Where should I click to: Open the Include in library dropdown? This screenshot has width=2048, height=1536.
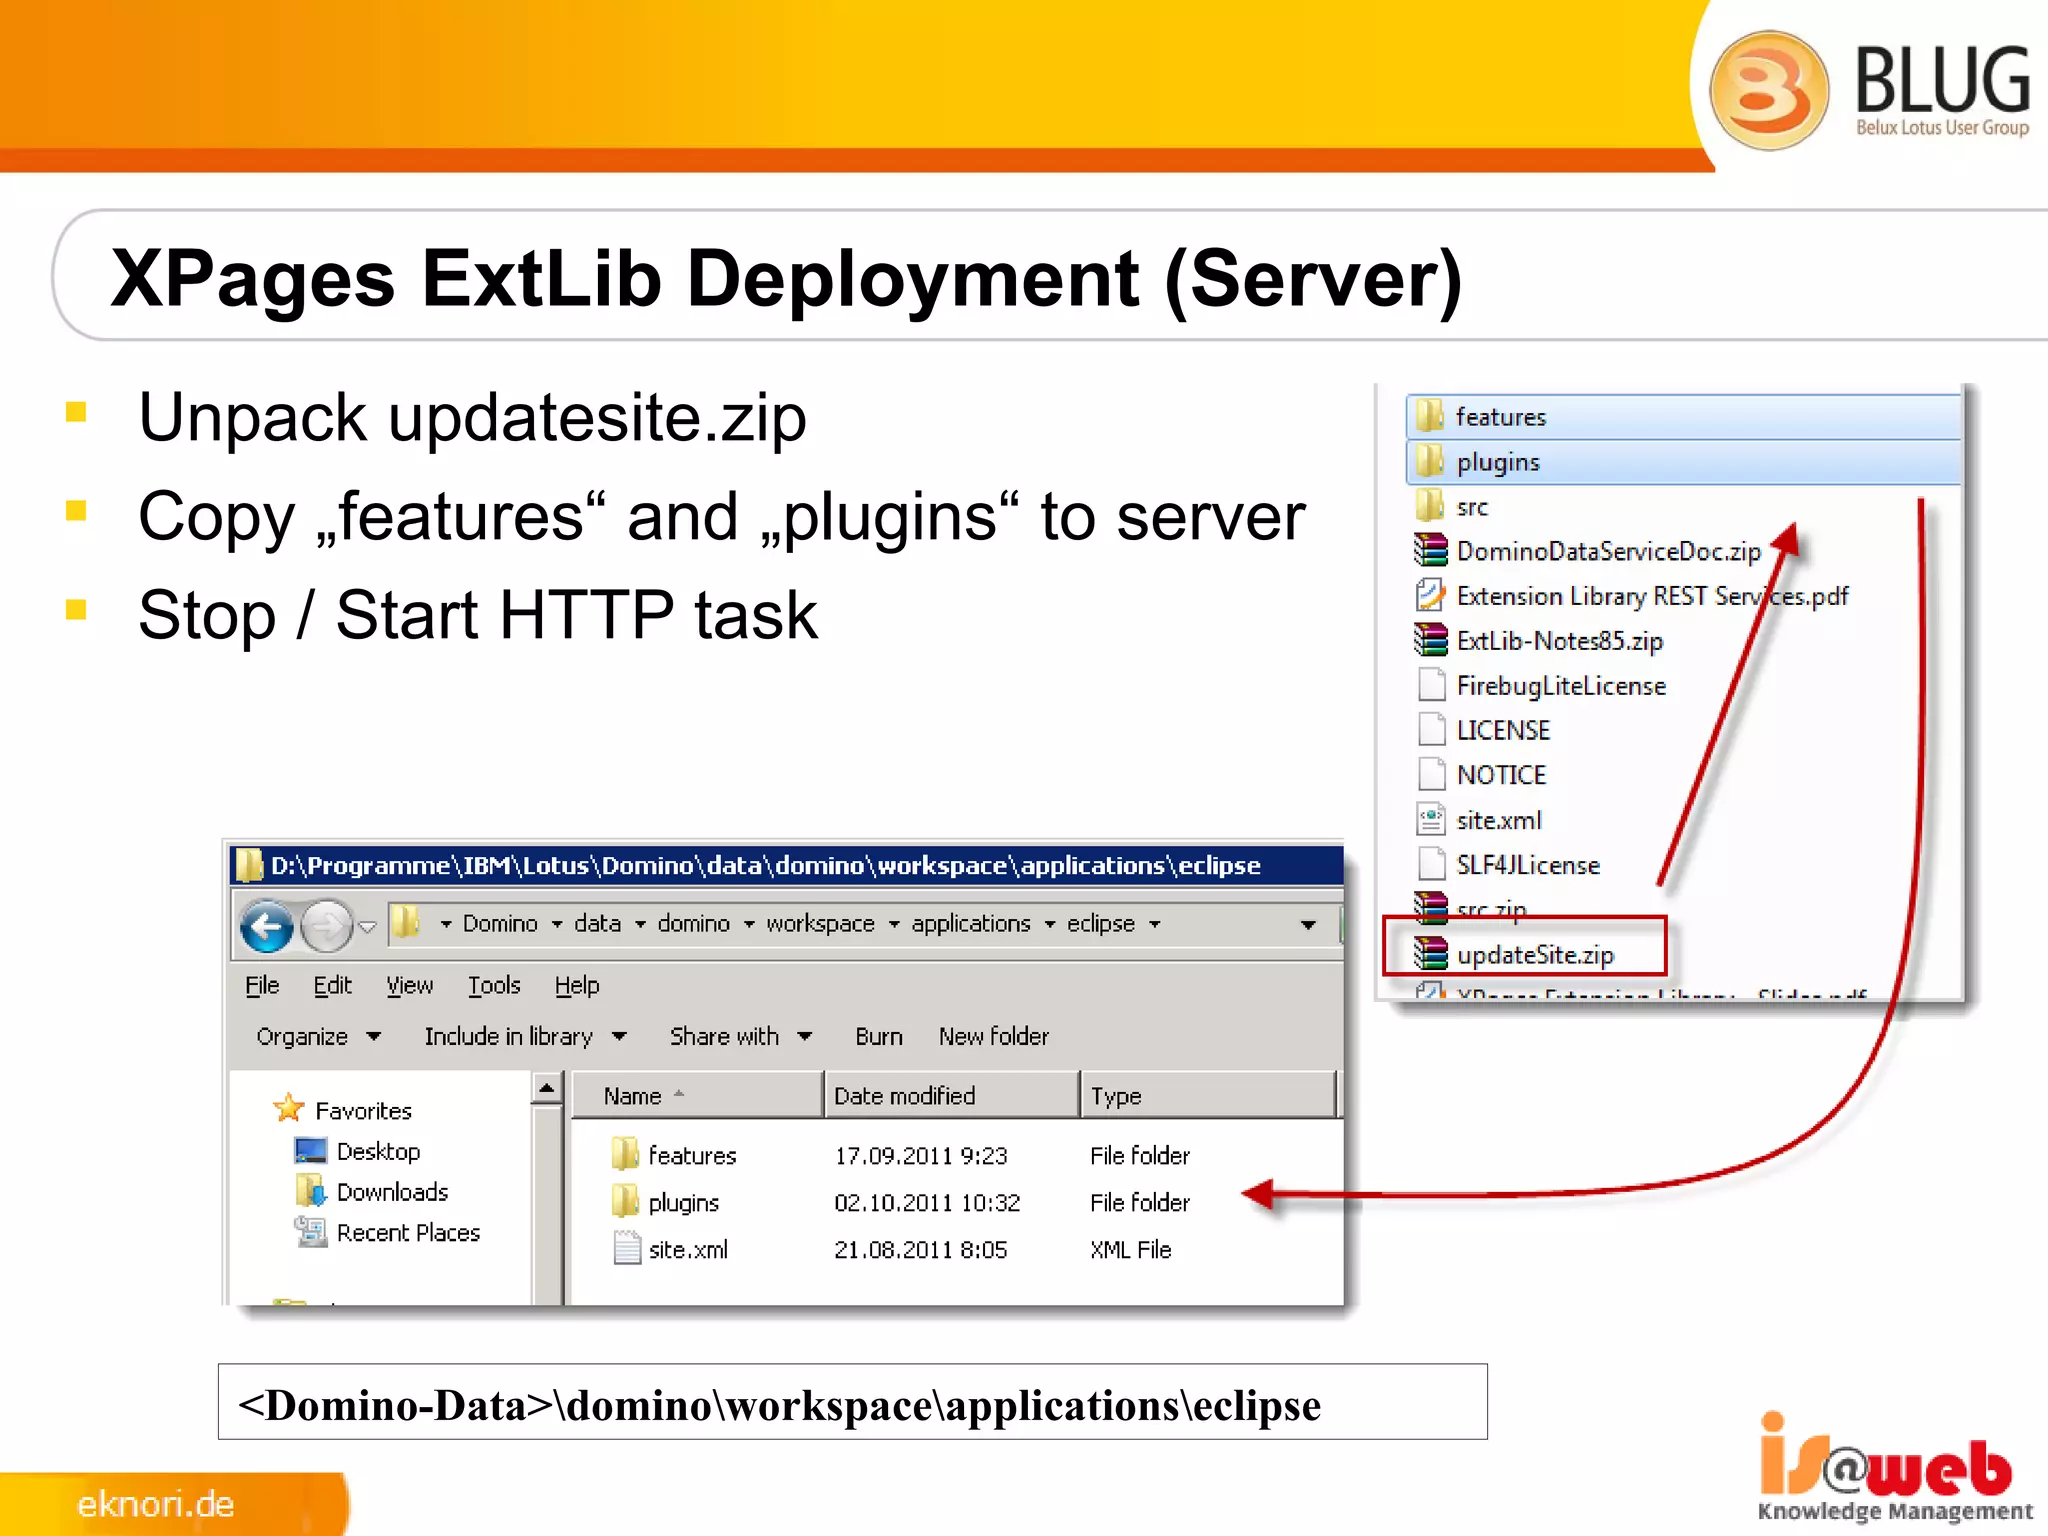(525, 1037)
